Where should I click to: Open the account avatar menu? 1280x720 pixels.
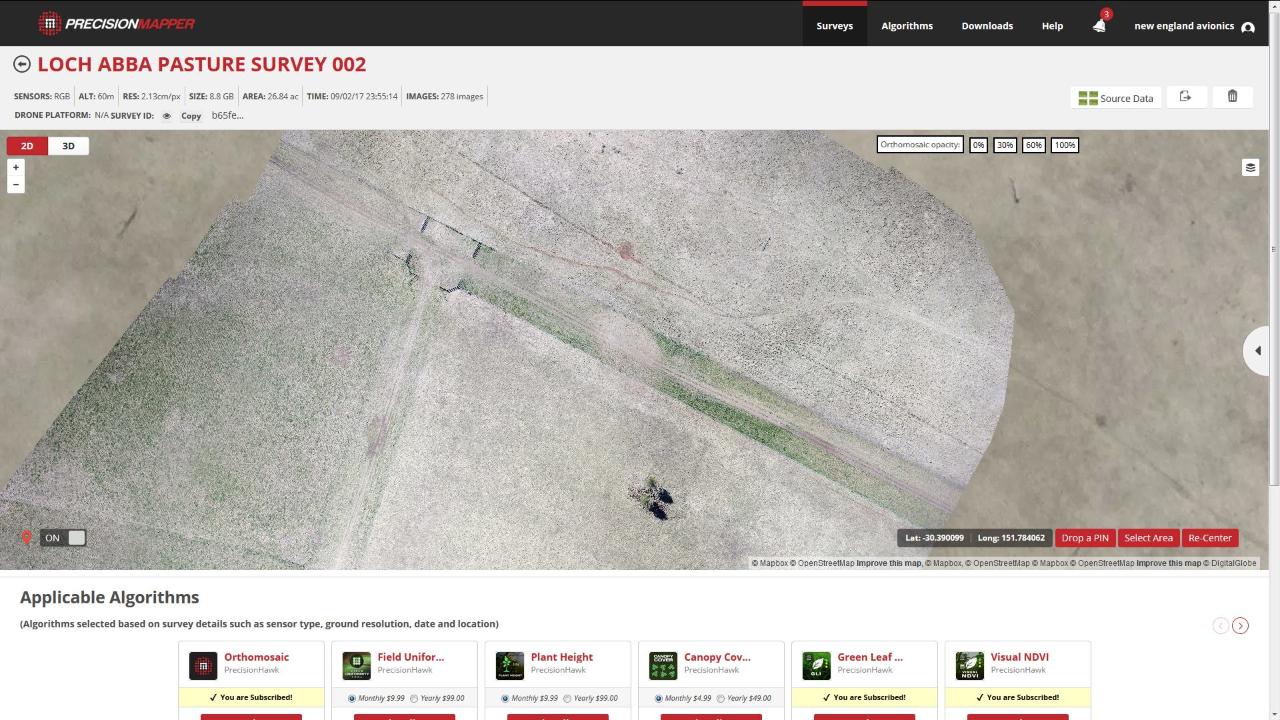1248,26
